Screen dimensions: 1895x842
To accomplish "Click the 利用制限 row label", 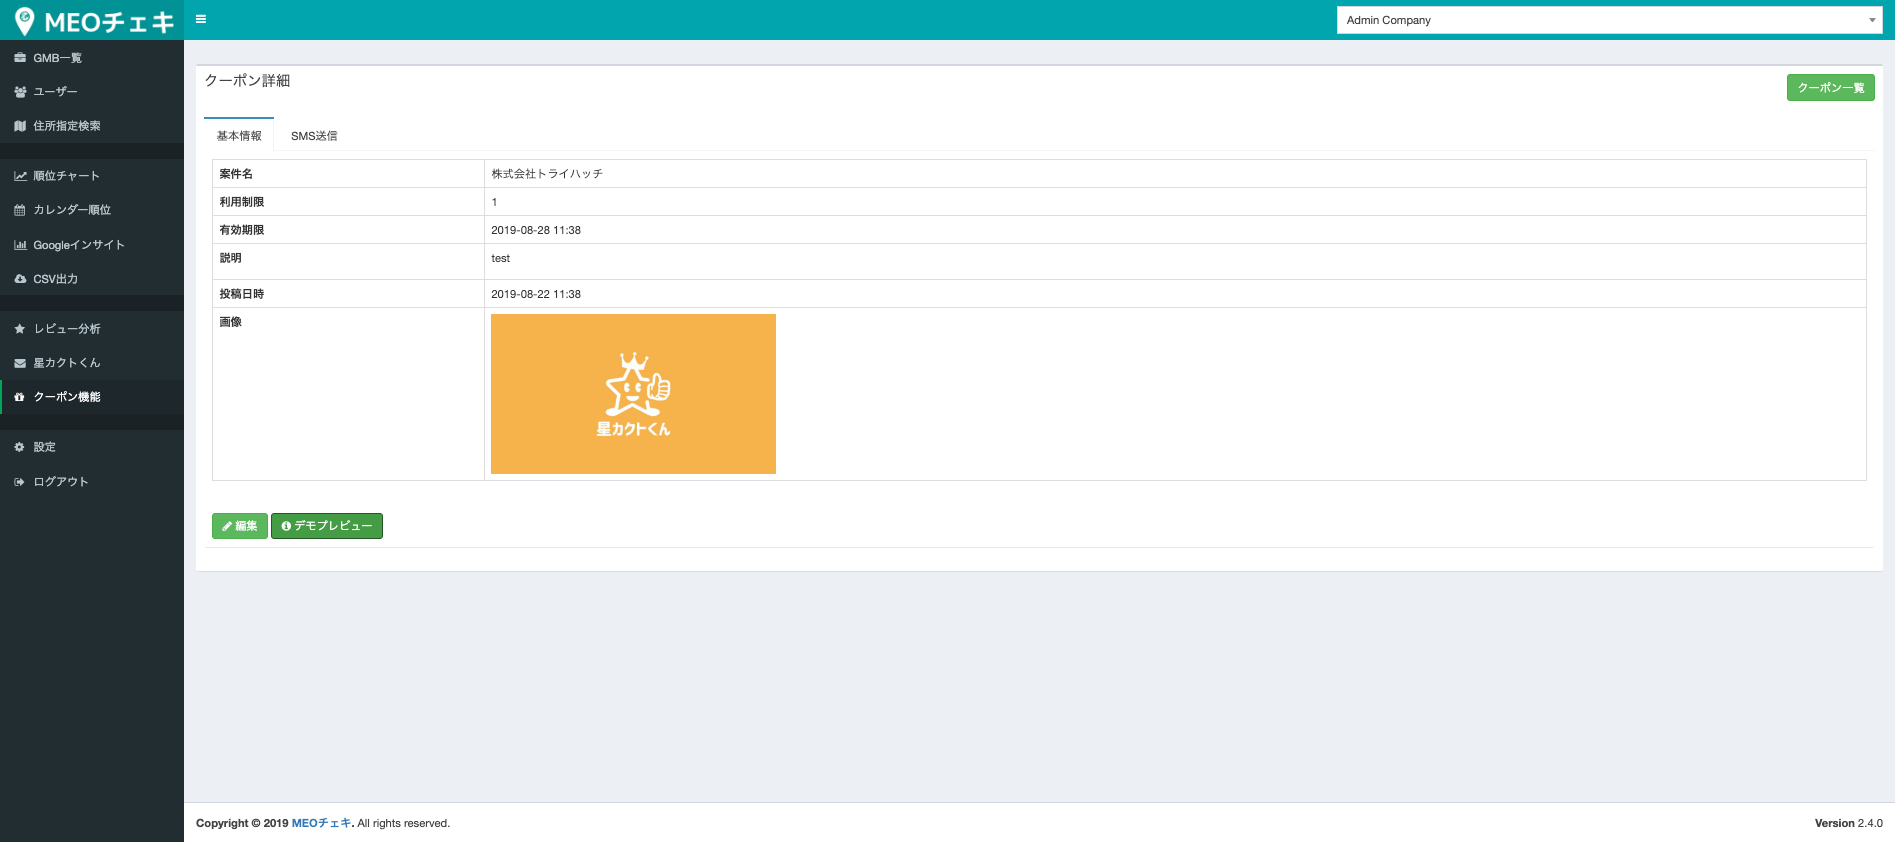I will click(242, 202).
